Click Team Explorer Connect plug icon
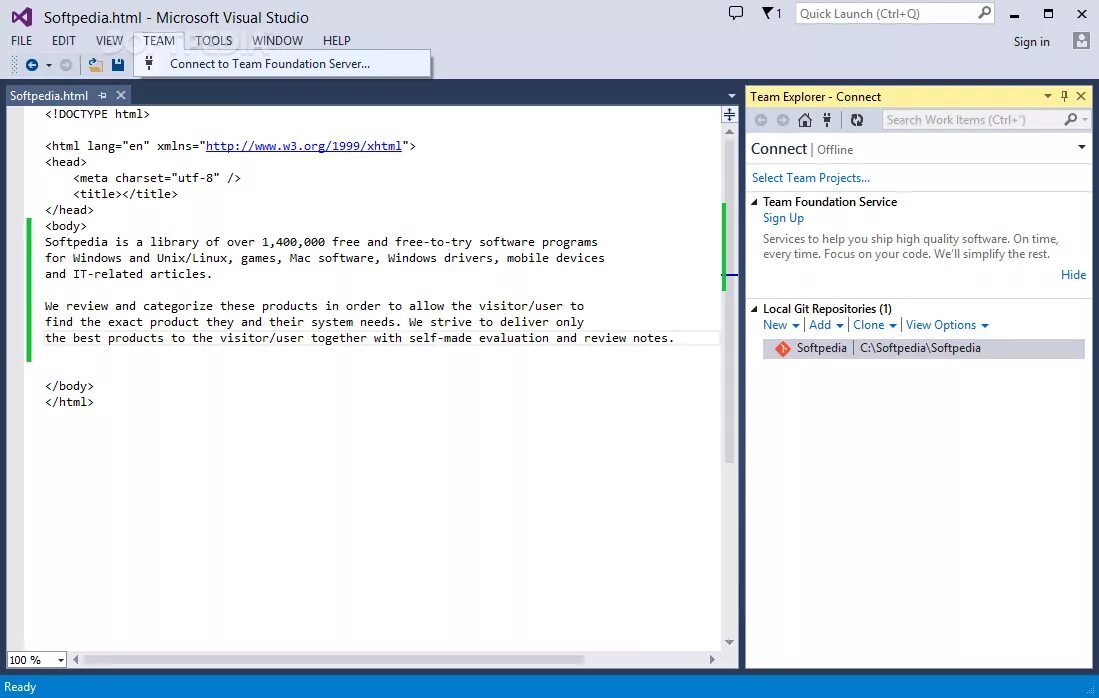Viewport: 1099px width, 698px height. (827, 120)
